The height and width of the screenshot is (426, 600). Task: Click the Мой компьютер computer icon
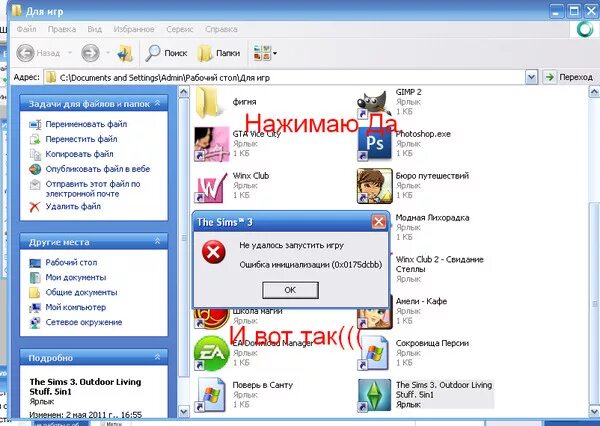pyautogui.click(x=35, y=308)
